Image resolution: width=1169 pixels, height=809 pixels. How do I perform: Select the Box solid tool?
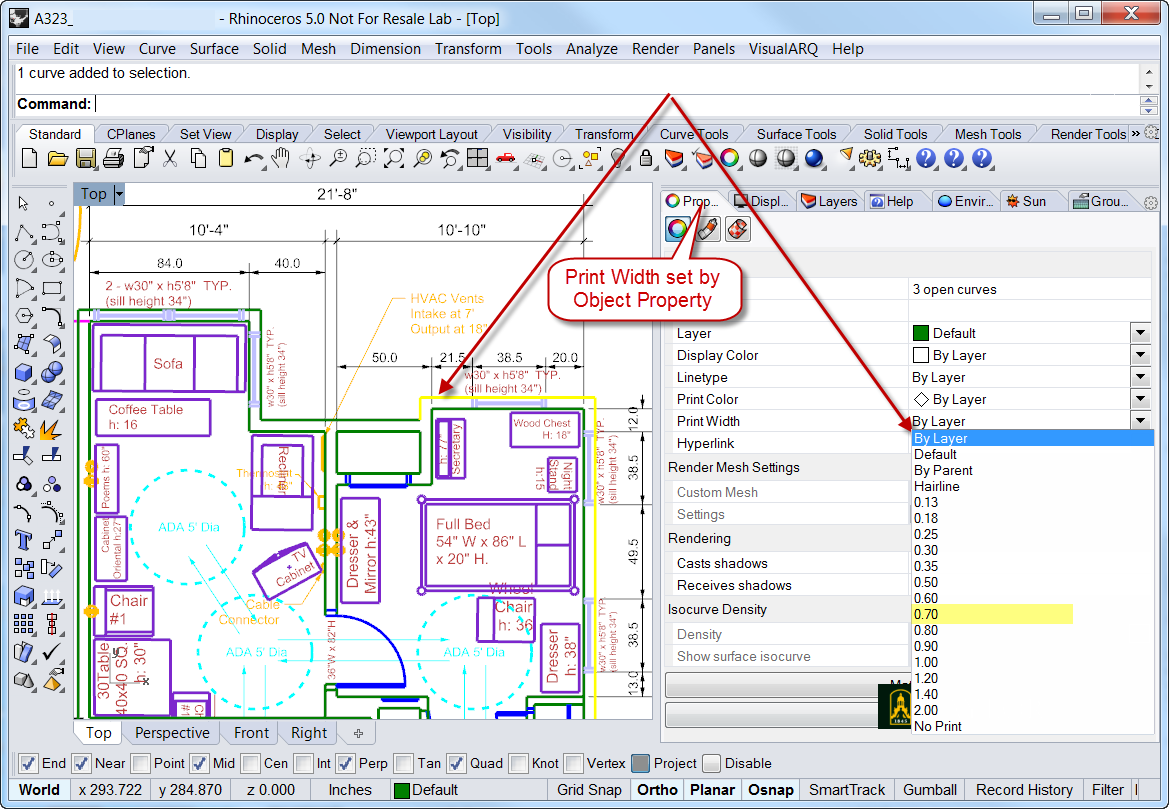pyautogui.click(x=23, y=371)
